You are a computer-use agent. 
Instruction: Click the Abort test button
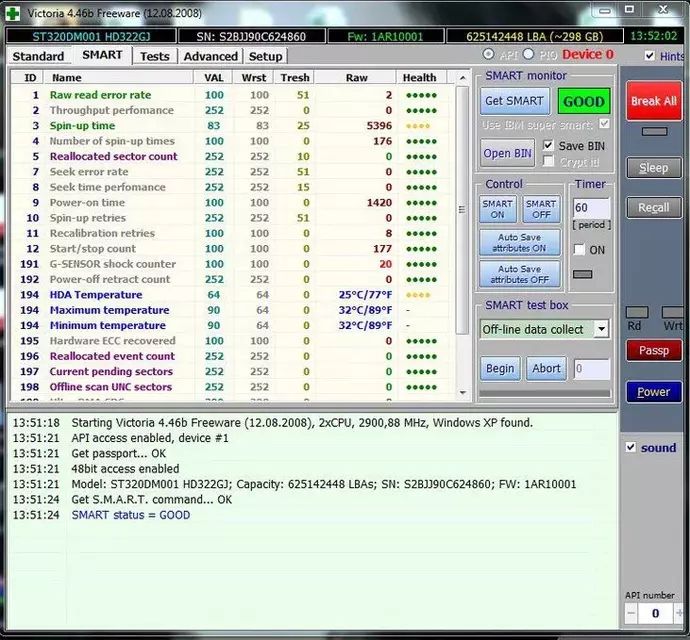point(546,368)
